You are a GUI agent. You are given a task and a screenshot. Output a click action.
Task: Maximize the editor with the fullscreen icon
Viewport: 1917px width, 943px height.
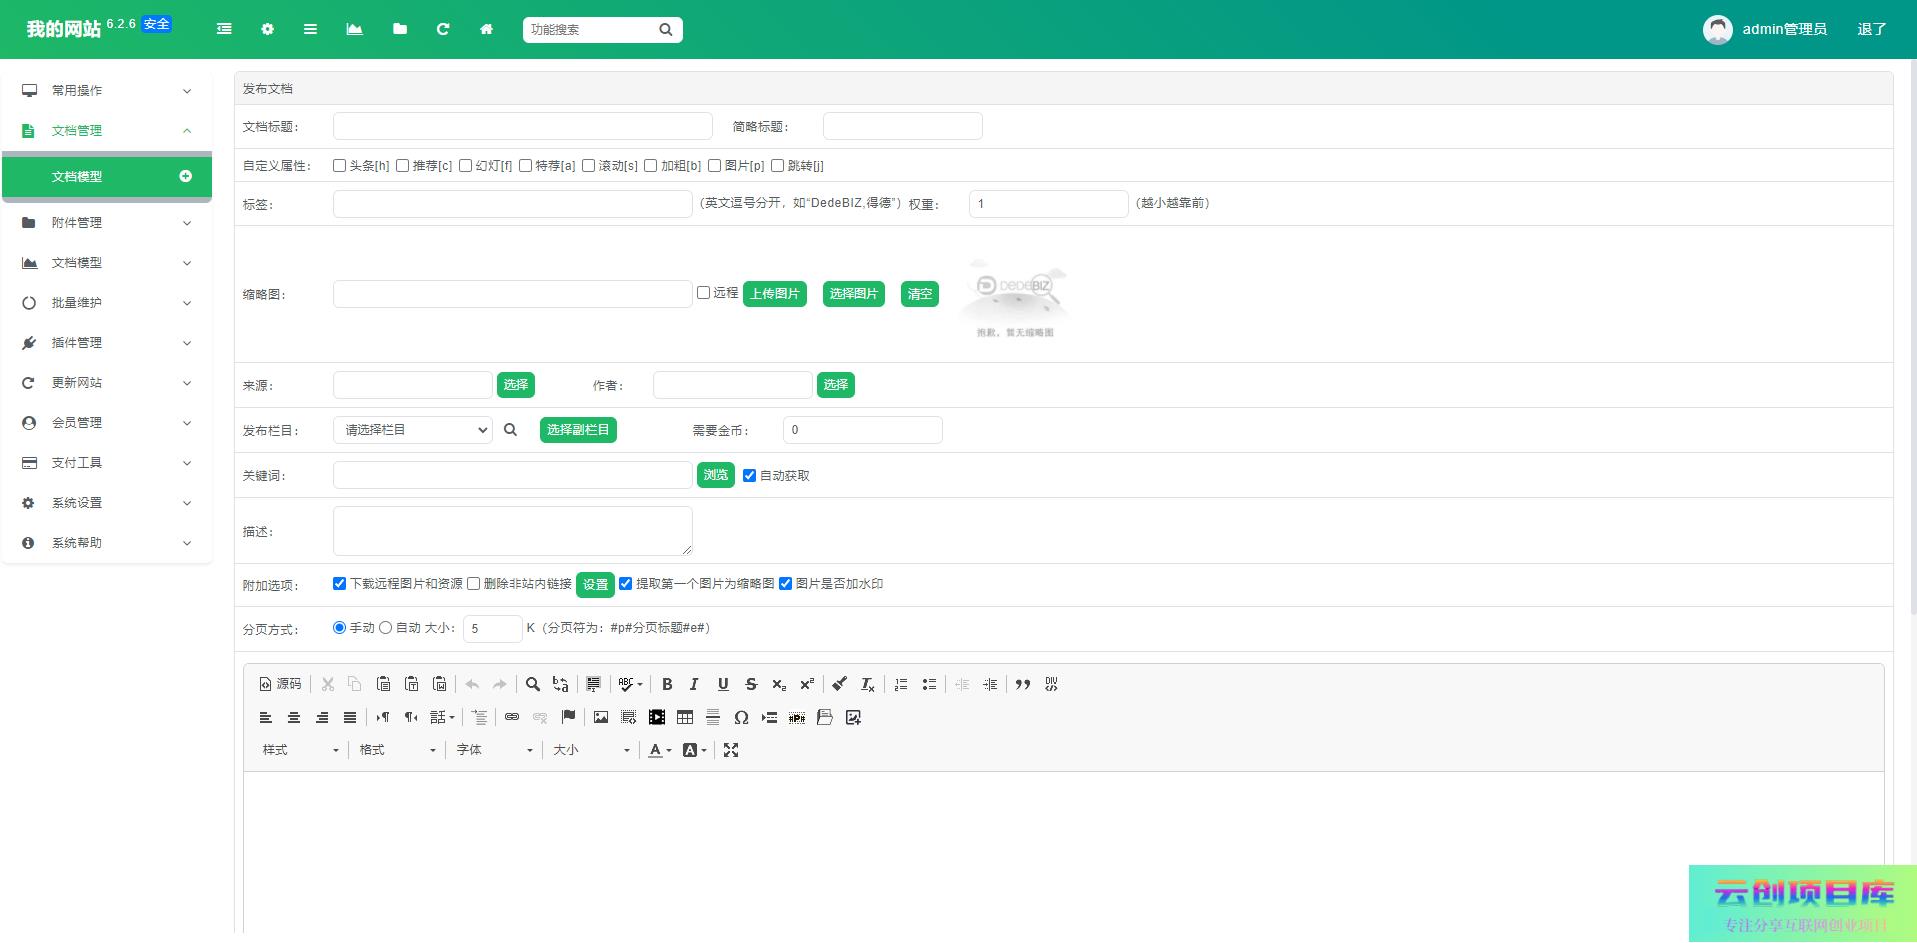[731, 751]
